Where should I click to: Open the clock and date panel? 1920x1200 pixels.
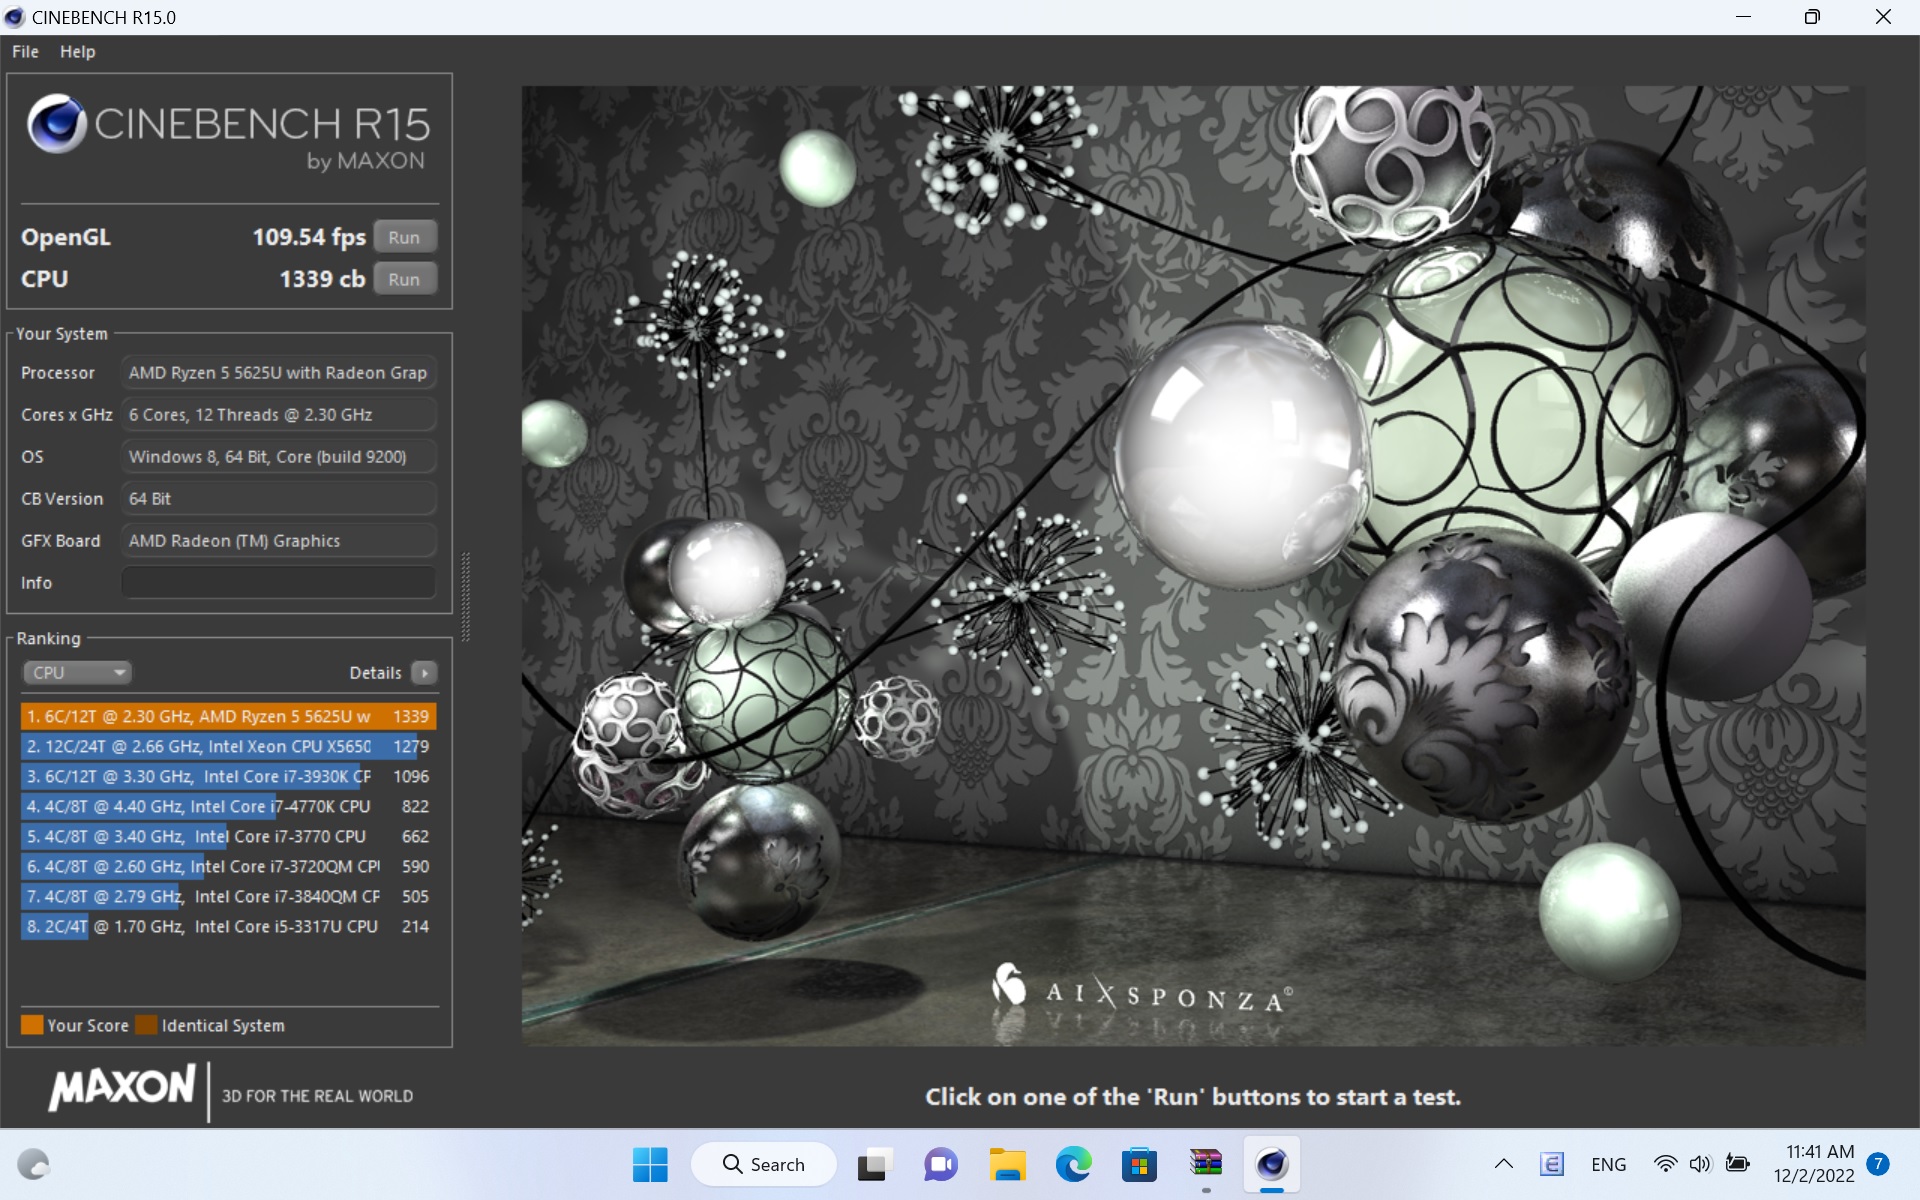point(1814,1164)
